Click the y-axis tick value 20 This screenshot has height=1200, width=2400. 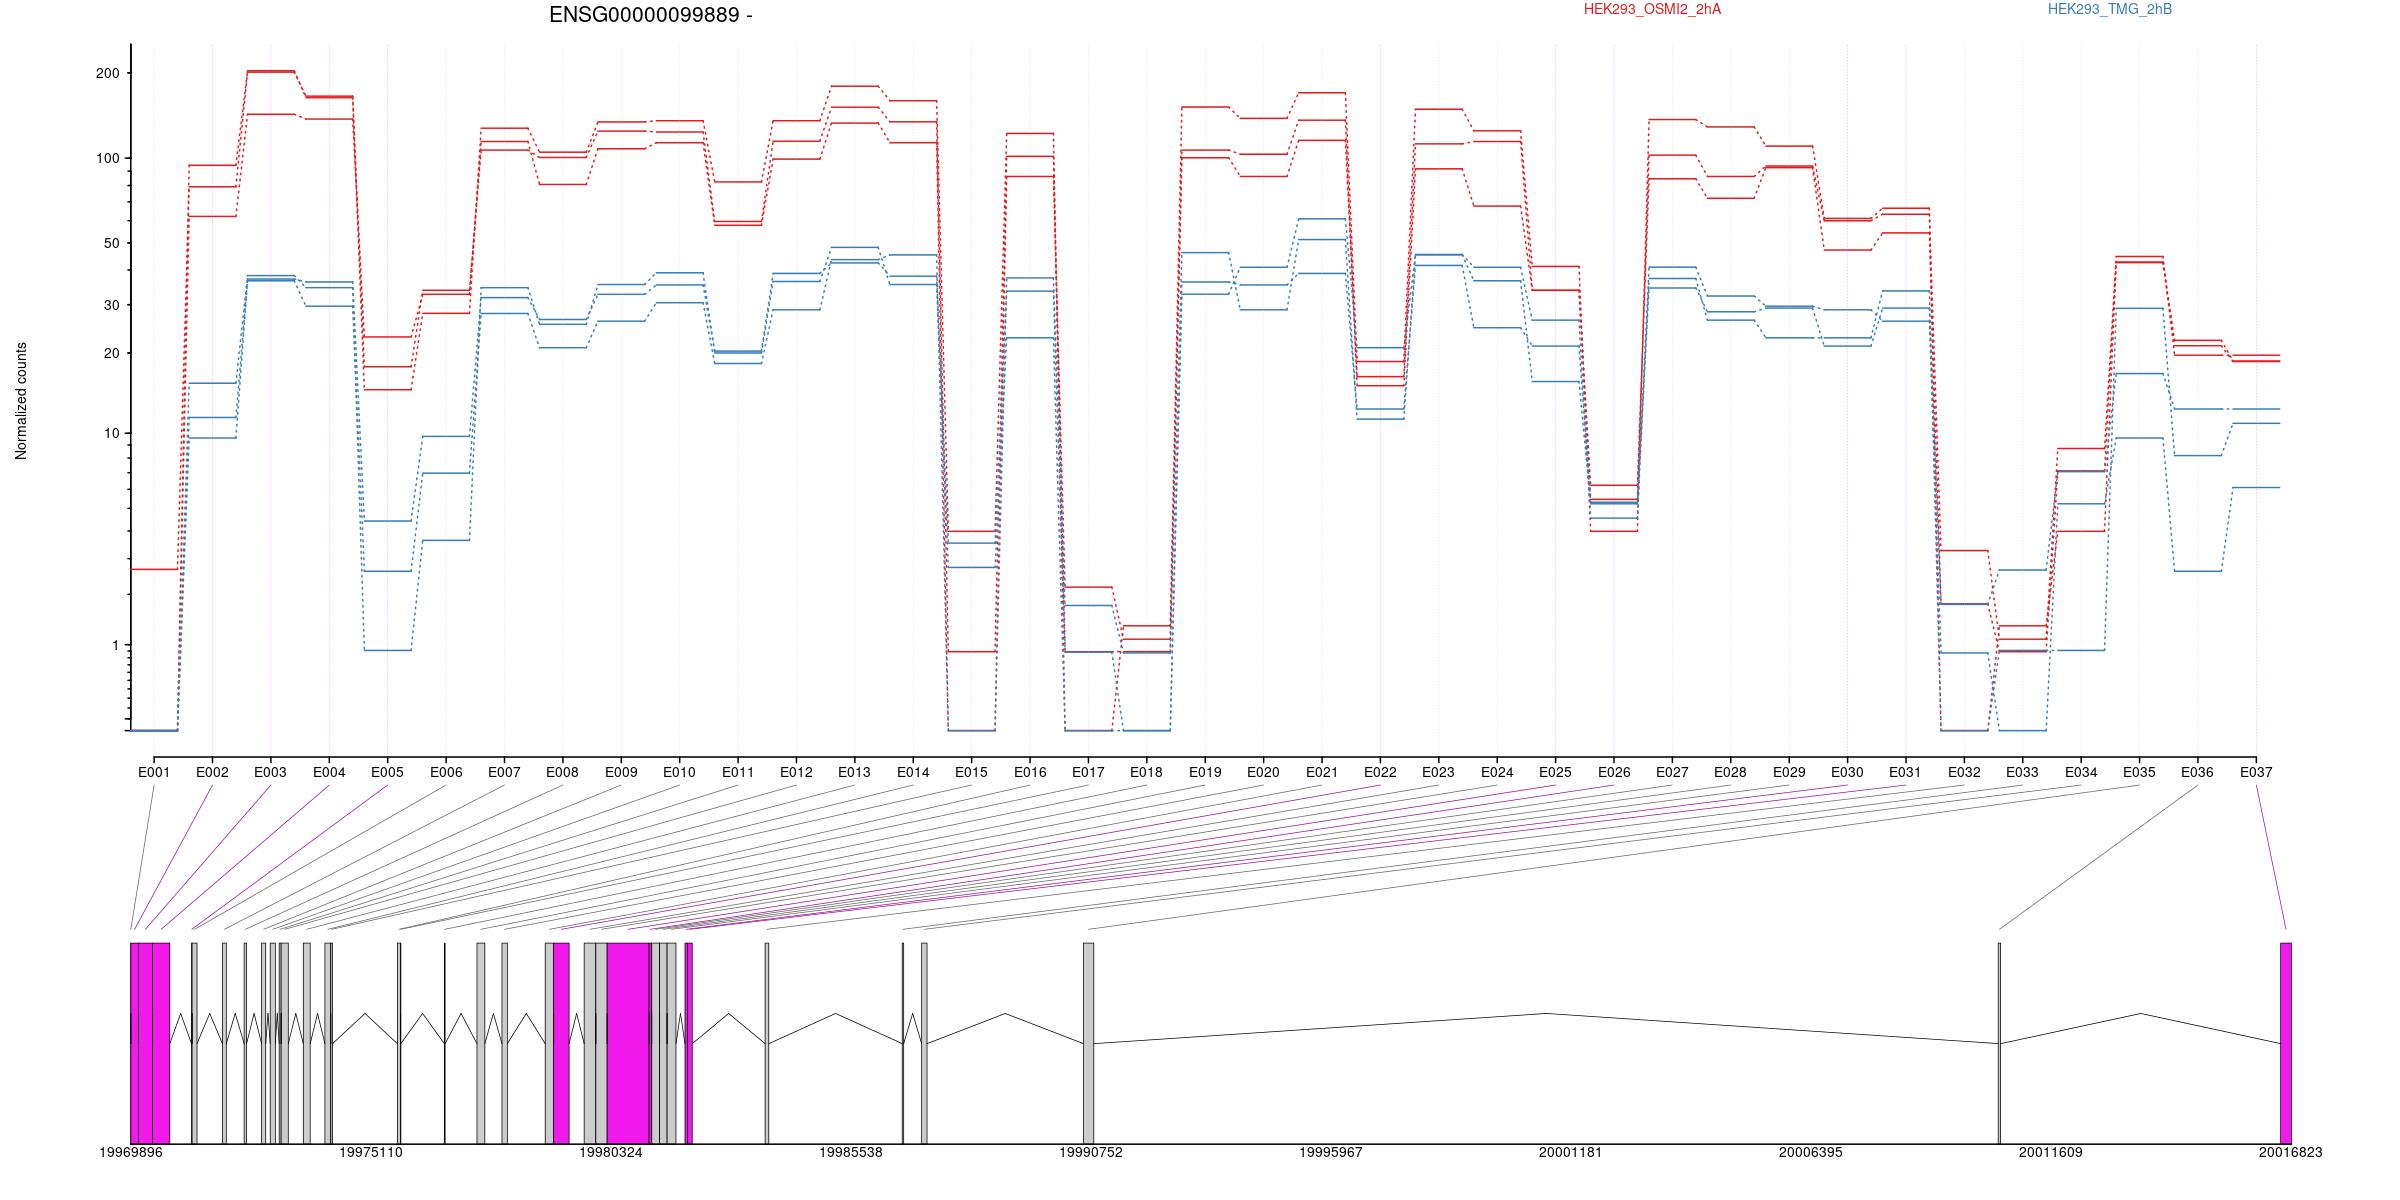[112, 353]
